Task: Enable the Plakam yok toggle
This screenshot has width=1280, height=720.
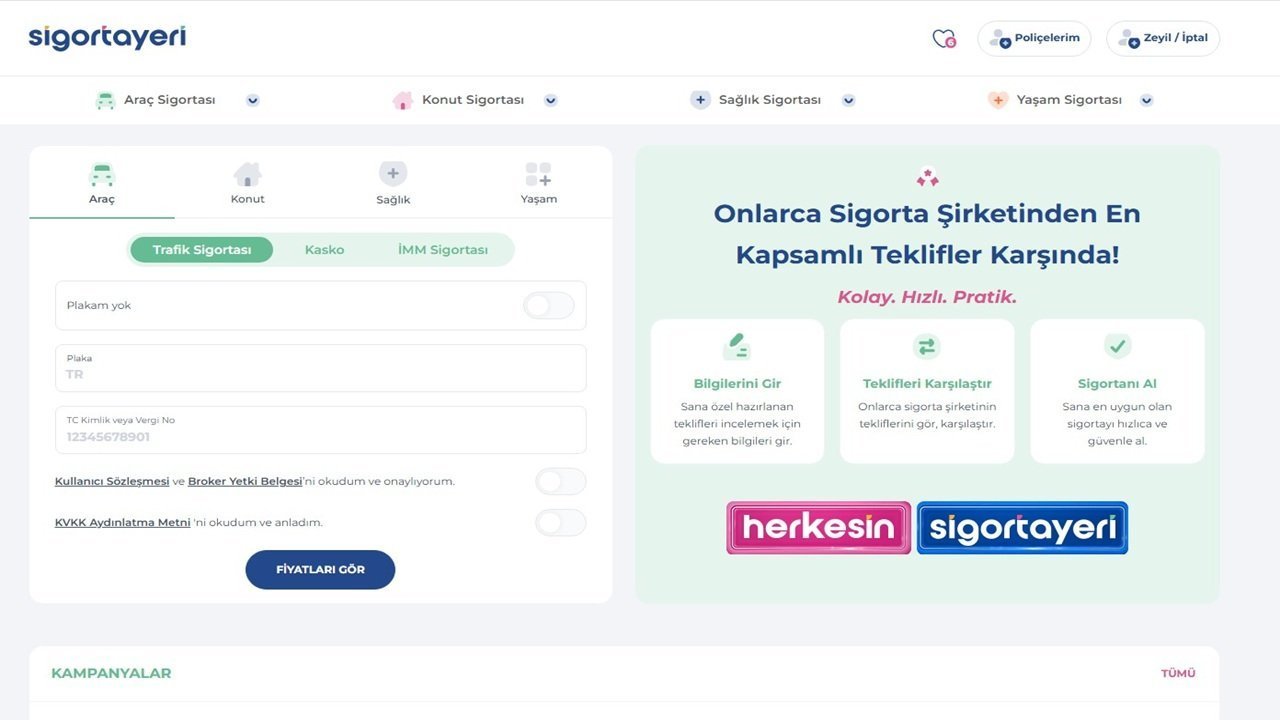Action: [x=549, y=306]
